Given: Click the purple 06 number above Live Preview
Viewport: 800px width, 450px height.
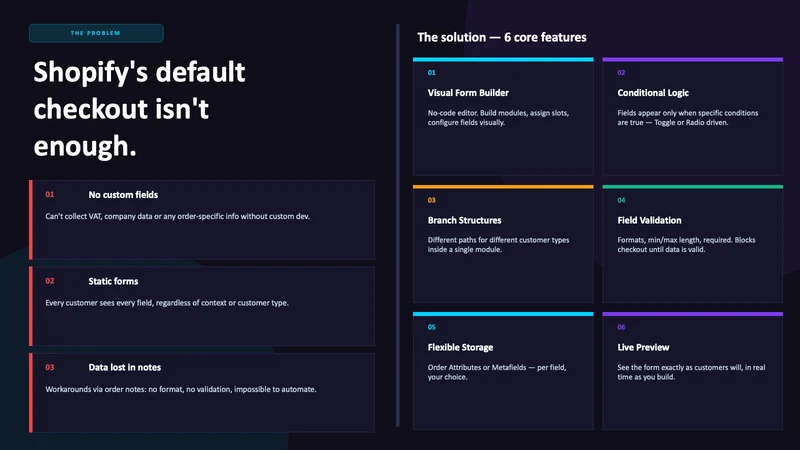Looking at the screenshot, I should point(621,327).
